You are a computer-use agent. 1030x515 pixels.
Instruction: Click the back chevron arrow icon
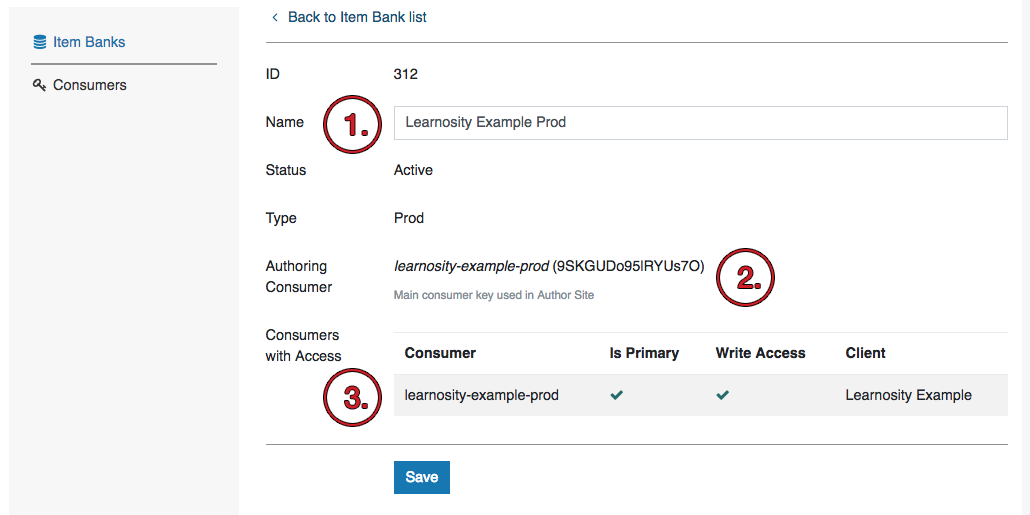(x=275, y=17)
